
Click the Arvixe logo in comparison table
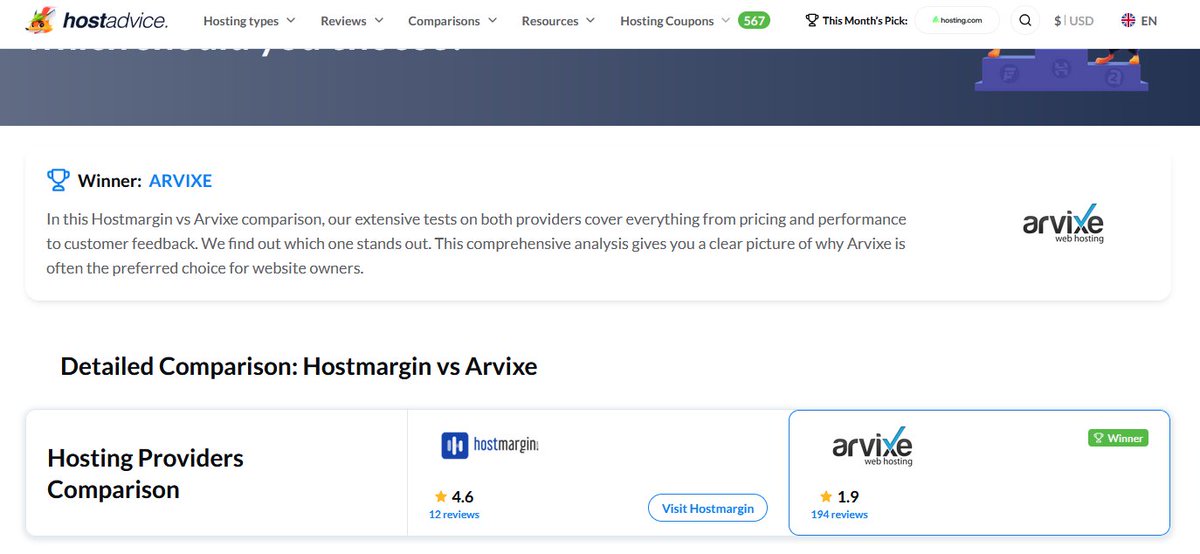[872, 446]
